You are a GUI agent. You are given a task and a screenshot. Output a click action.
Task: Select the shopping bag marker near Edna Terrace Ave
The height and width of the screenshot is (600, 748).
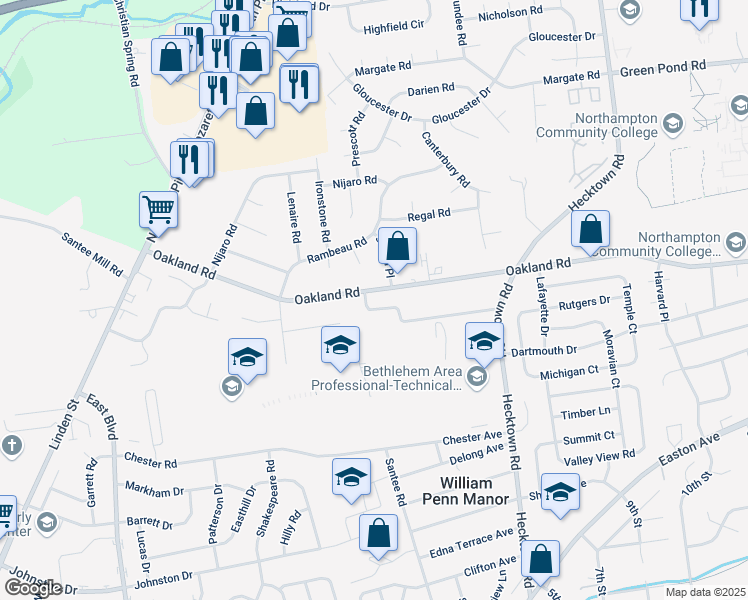click(x=378, y=537)
